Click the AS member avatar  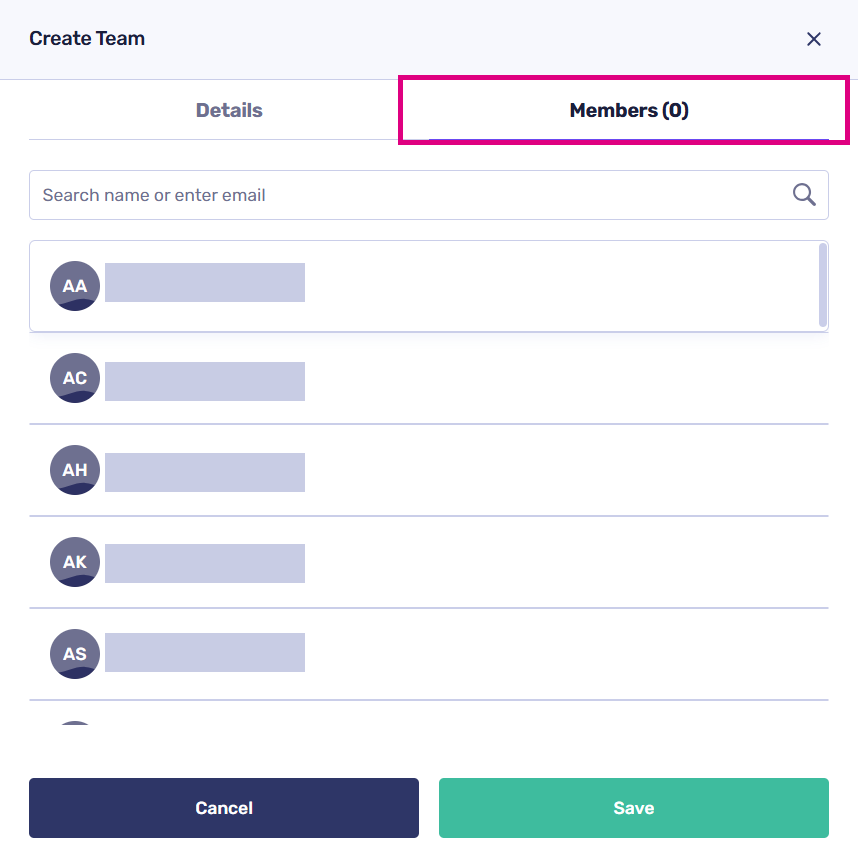(75, 654)
